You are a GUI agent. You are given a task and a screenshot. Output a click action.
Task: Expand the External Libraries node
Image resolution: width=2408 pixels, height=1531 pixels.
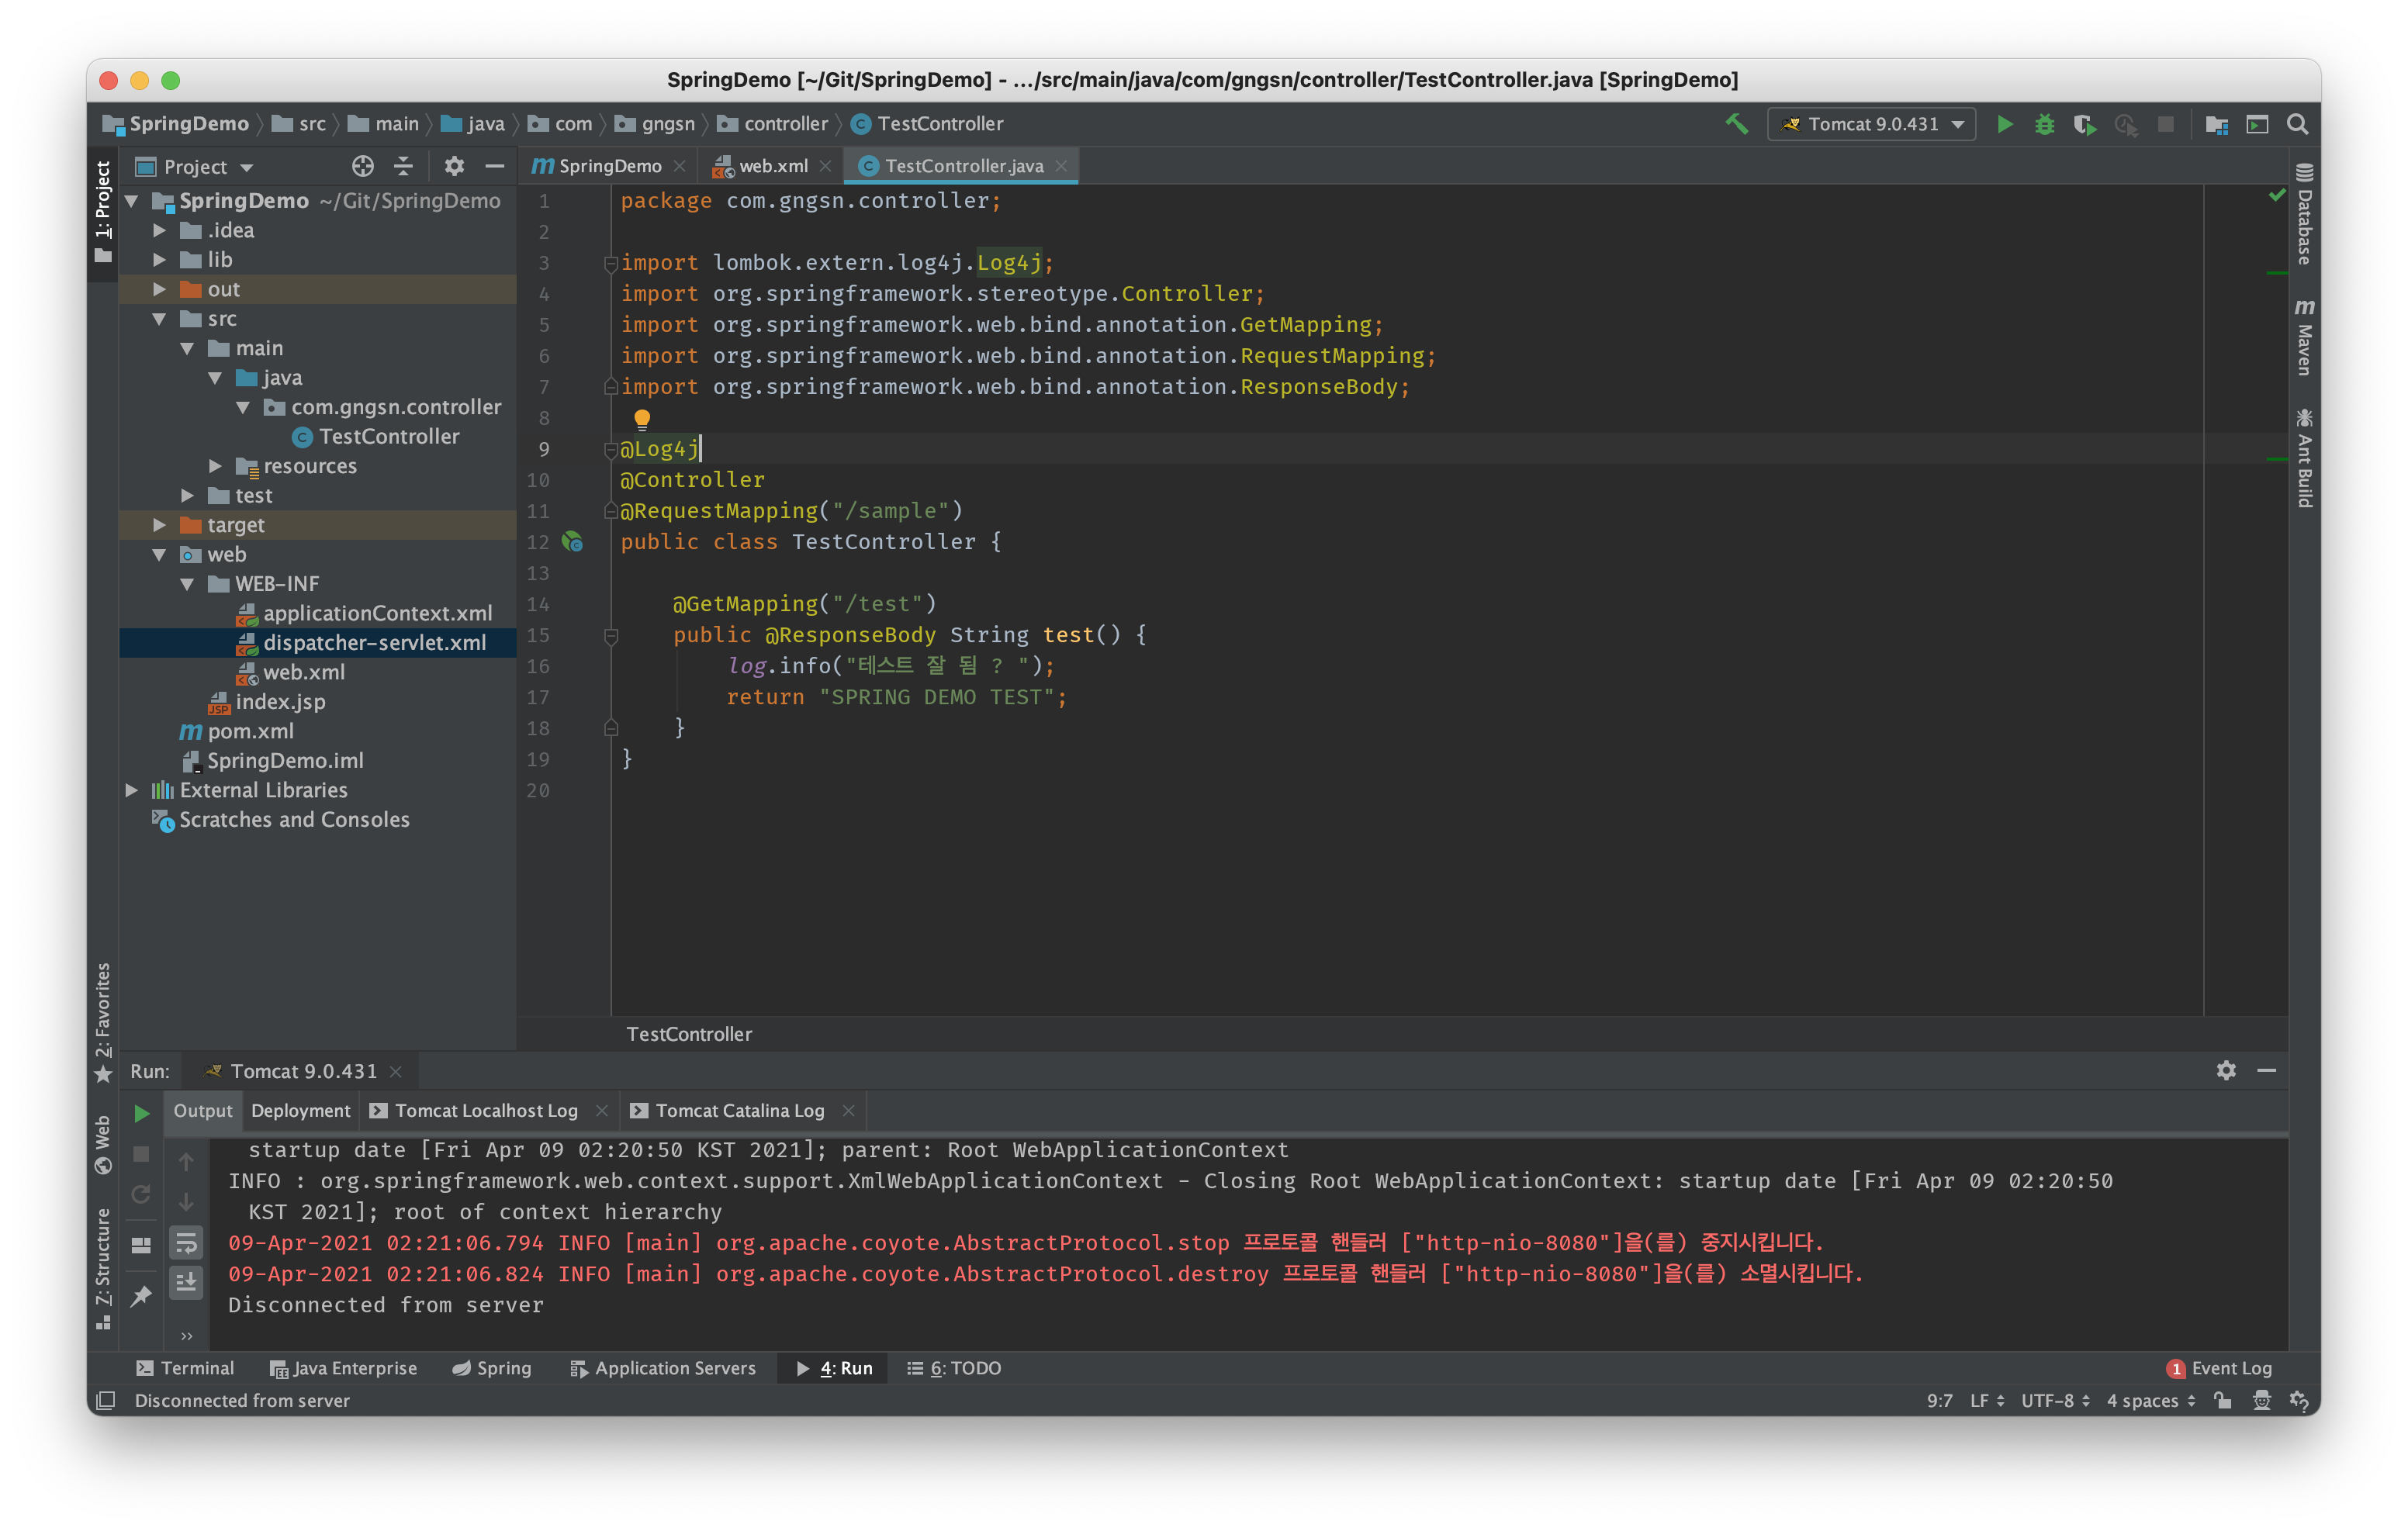pyautogui.click(x=132, y=790)
